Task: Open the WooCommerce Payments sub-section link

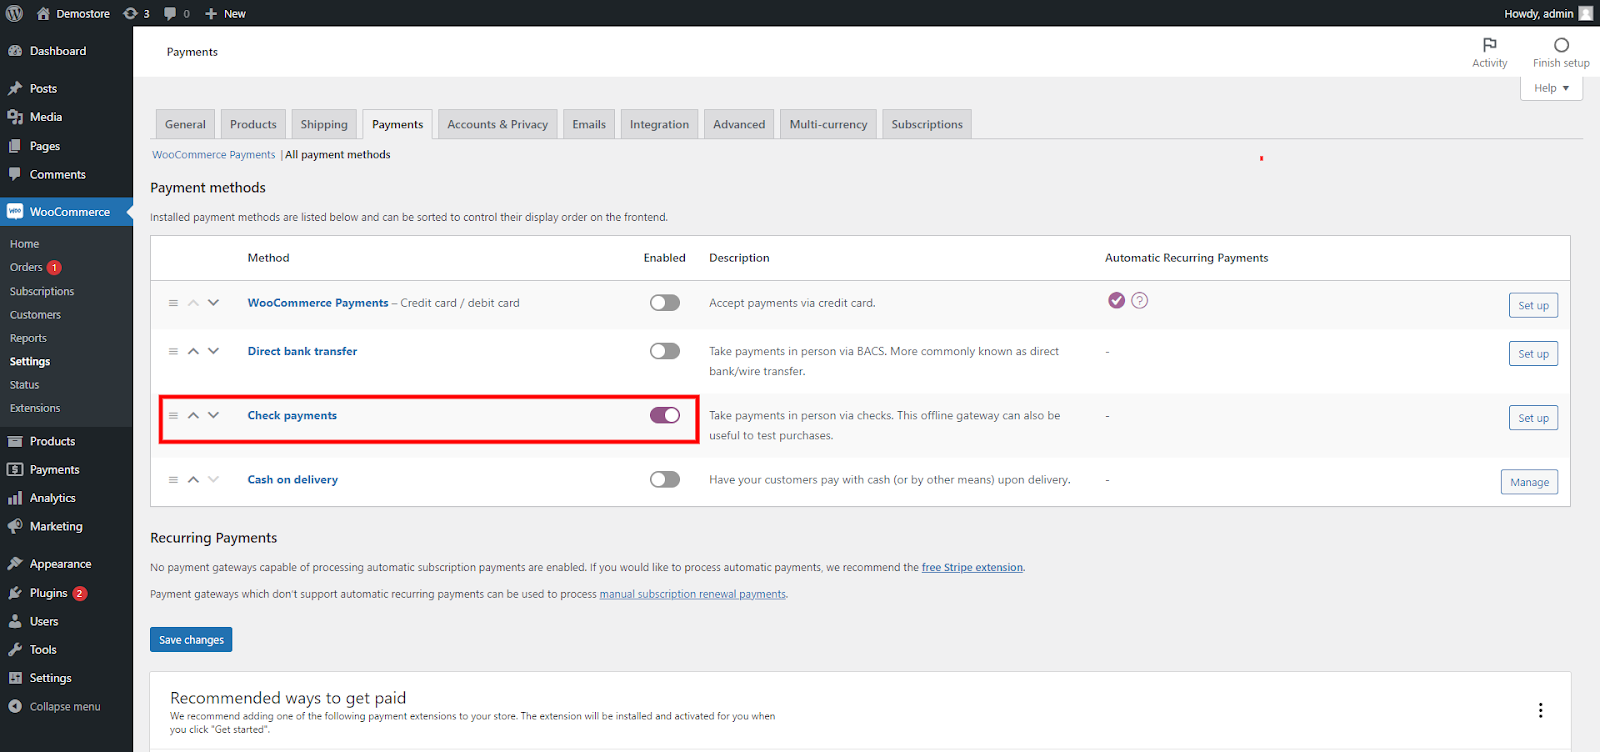Action: (213, 155)
